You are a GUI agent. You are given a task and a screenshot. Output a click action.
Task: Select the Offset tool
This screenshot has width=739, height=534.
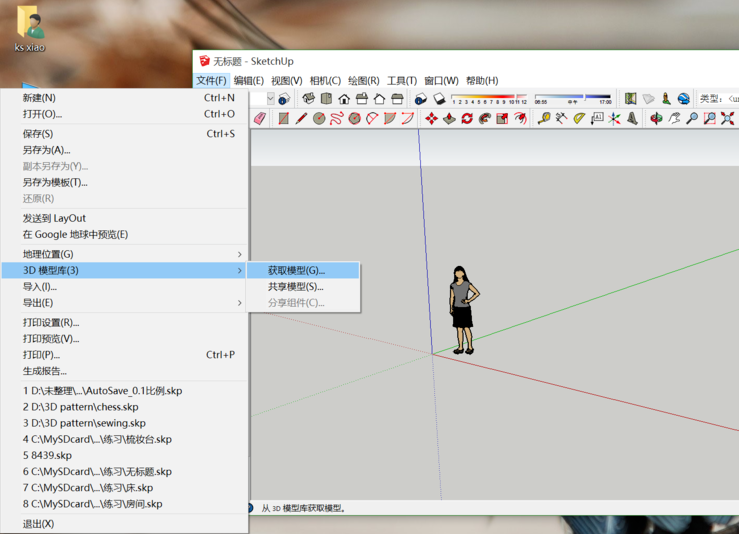tap(520, 118)
